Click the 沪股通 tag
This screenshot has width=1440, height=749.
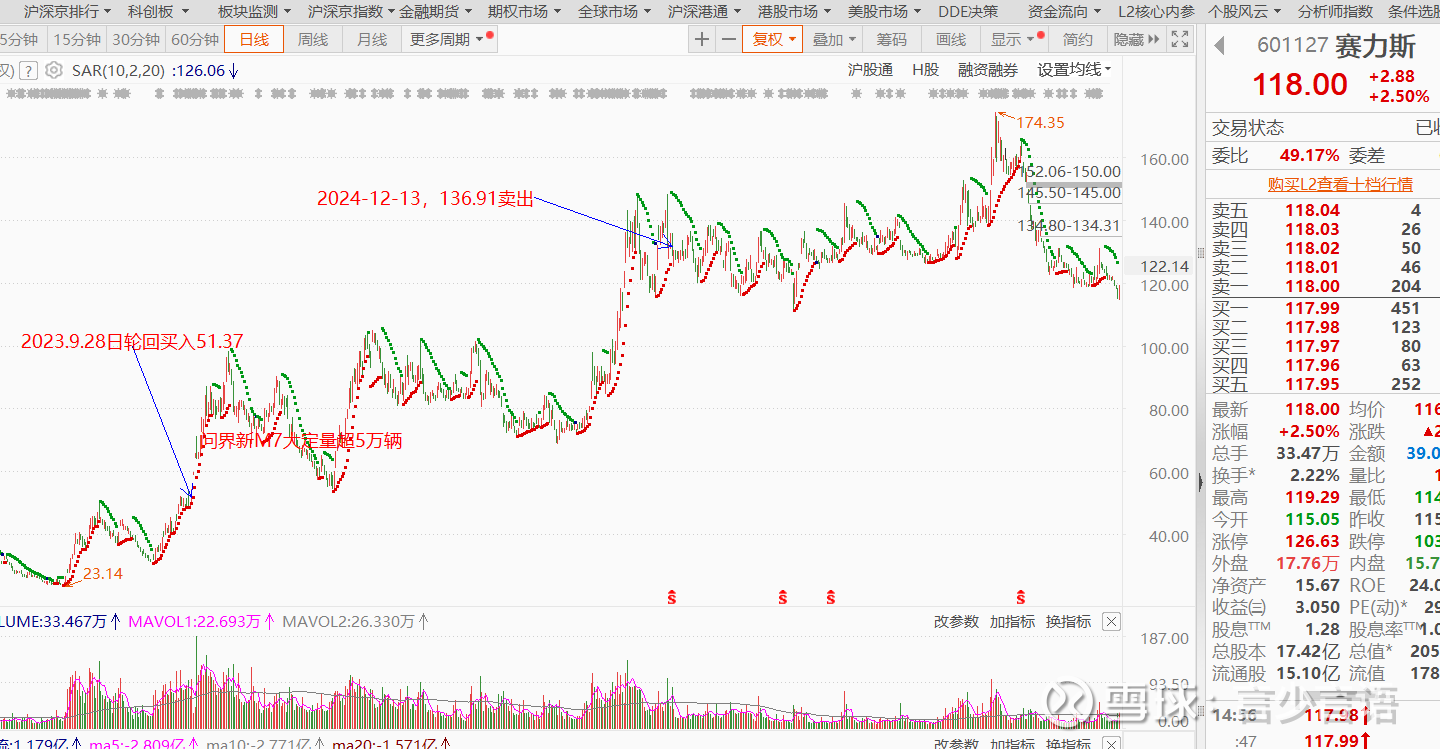point(870,70)
